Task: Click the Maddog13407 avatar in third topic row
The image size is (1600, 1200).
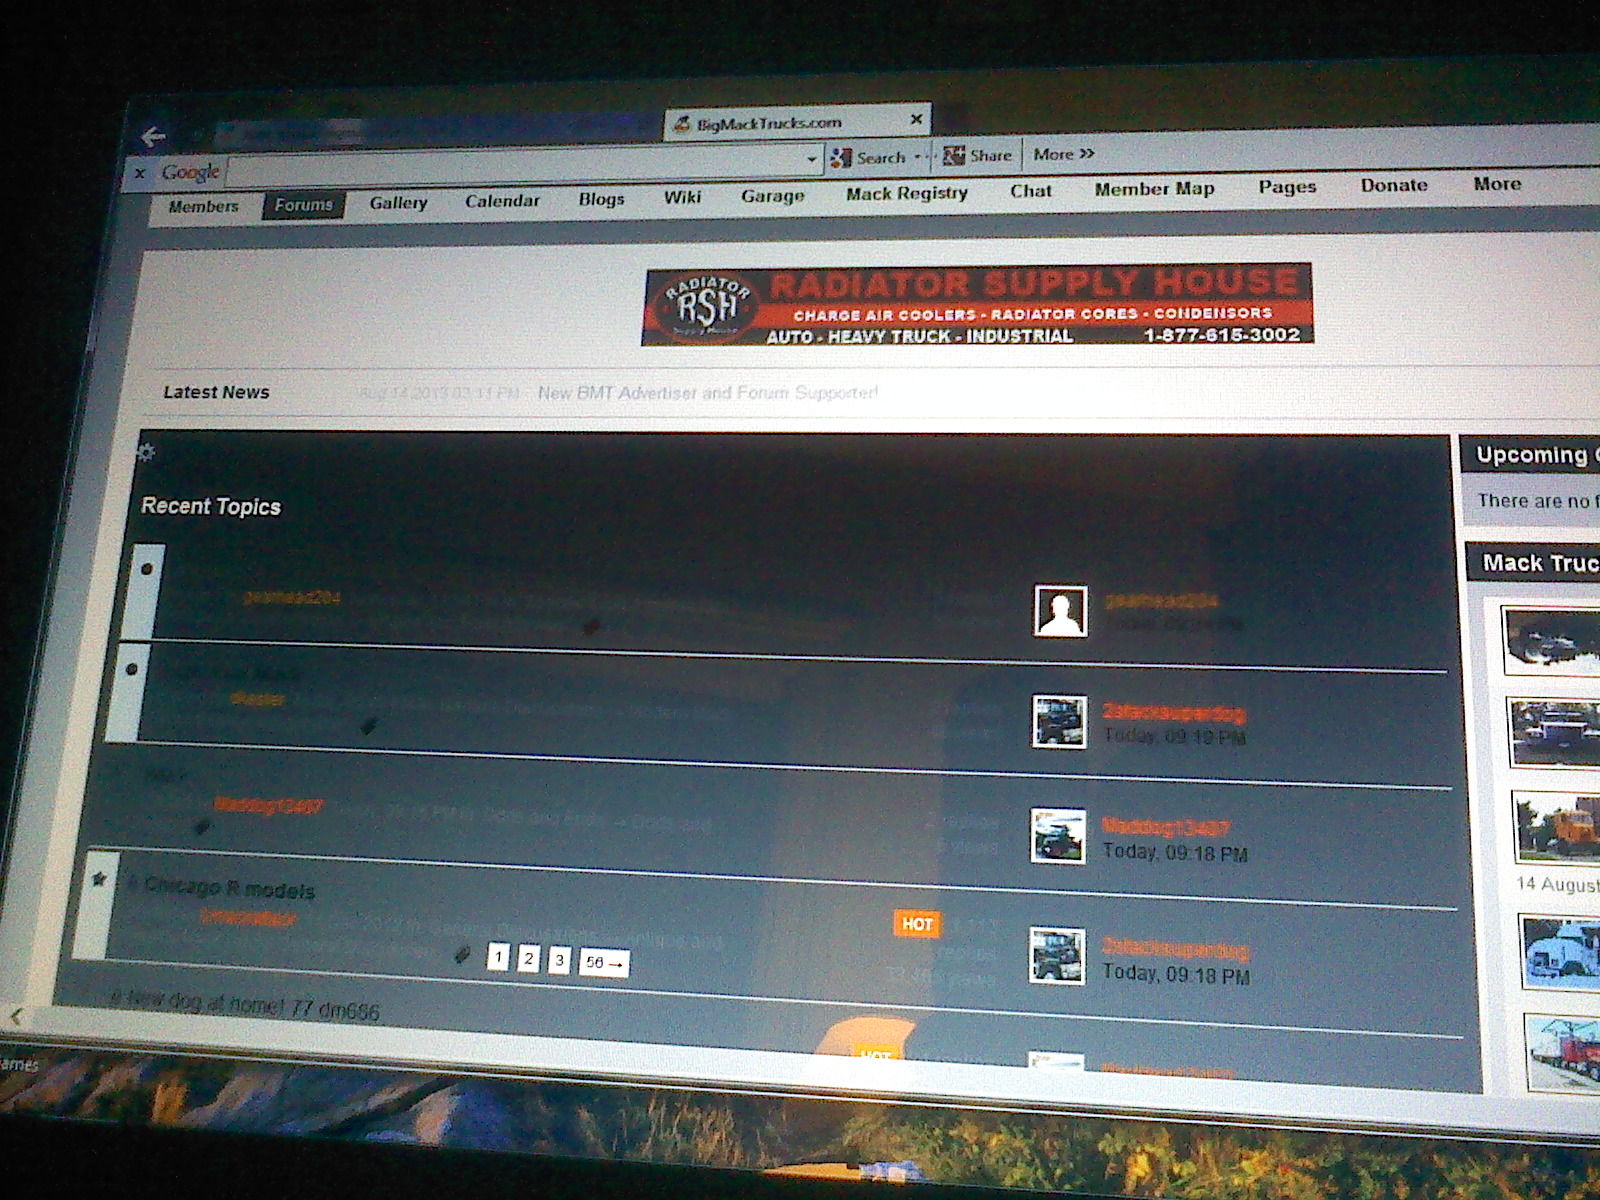Action: coord(1058,836)
